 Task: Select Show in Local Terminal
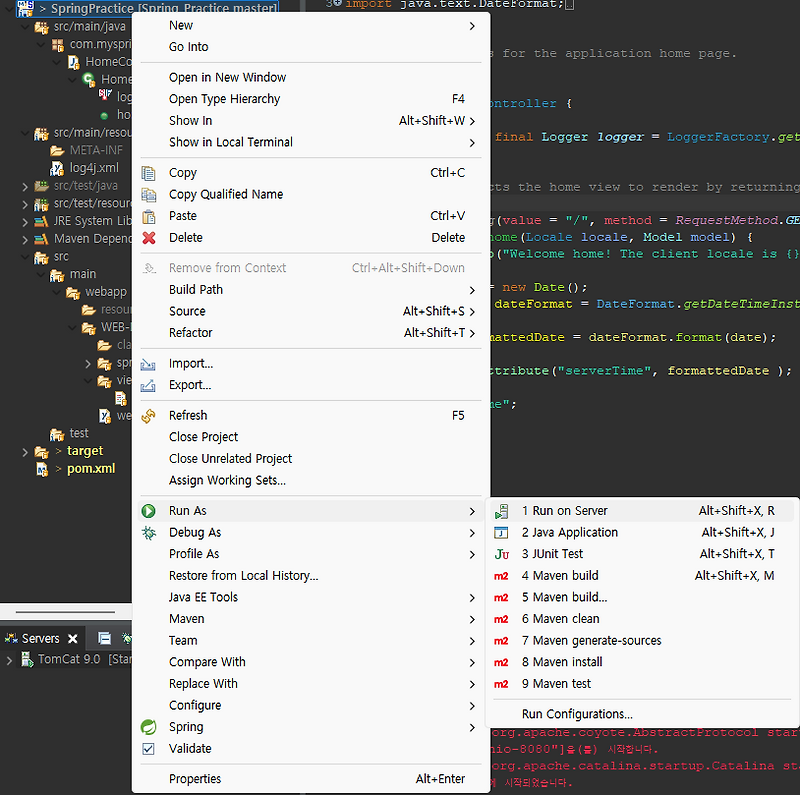[x=311, y=142]
